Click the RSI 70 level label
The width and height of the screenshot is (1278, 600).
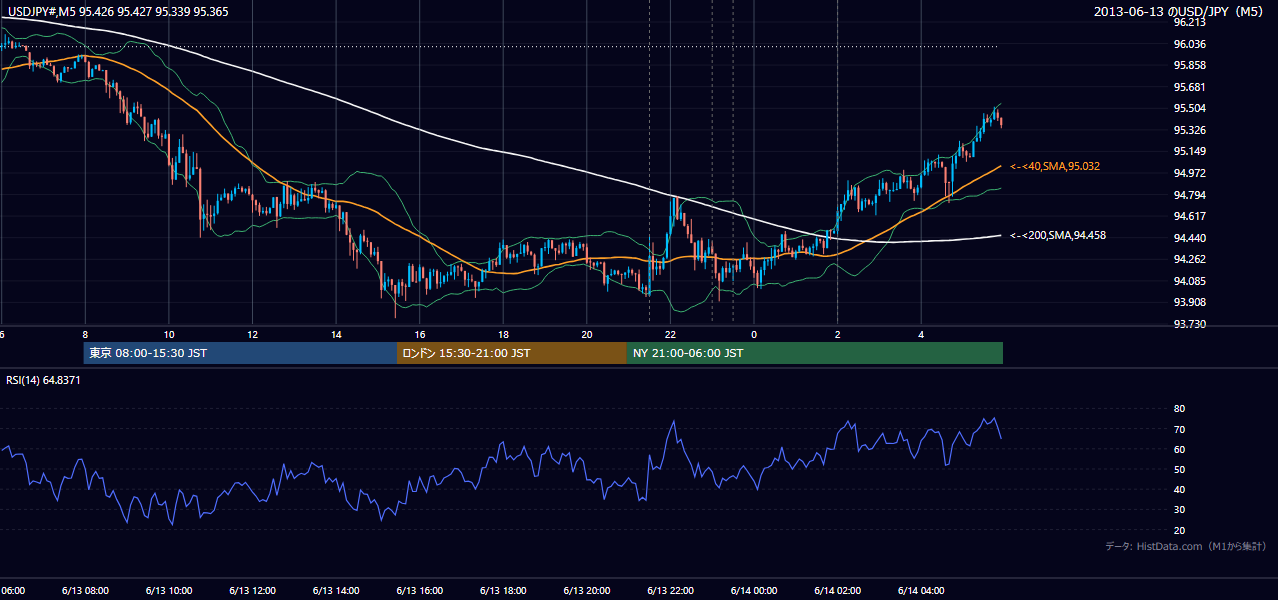[1180, 429]
